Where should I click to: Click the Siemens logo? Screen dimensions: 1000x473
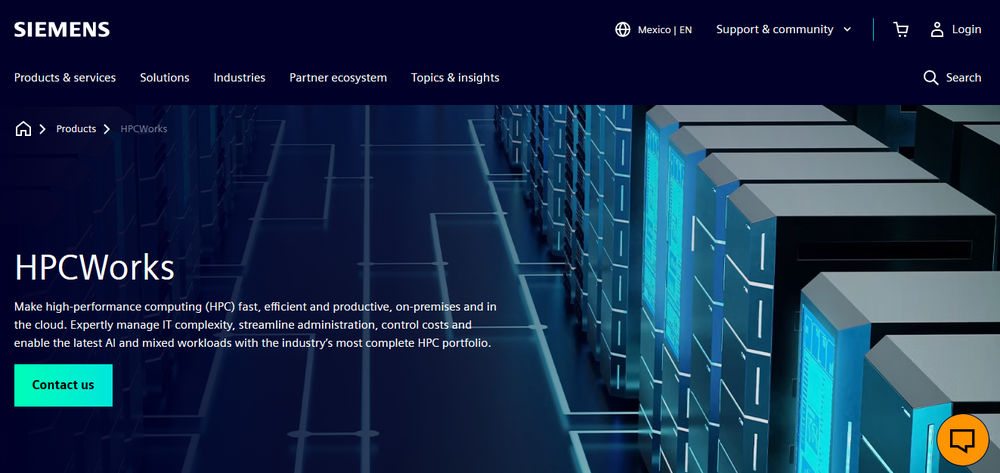point(62,29)
